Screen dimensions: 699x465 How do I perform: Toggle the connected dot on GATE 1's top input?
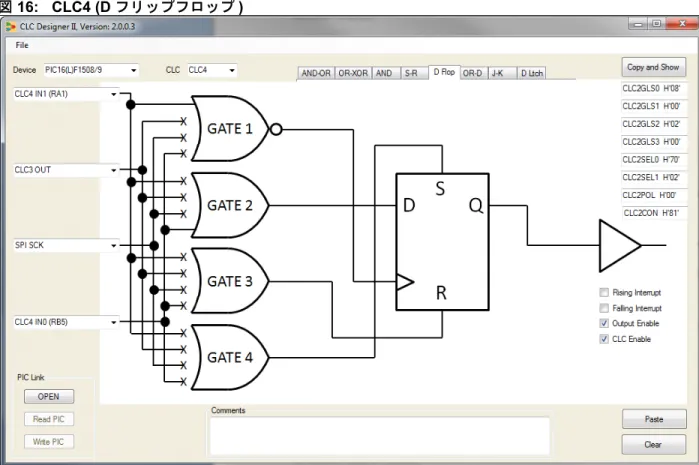pyautogui.click(x=131, y=105)
